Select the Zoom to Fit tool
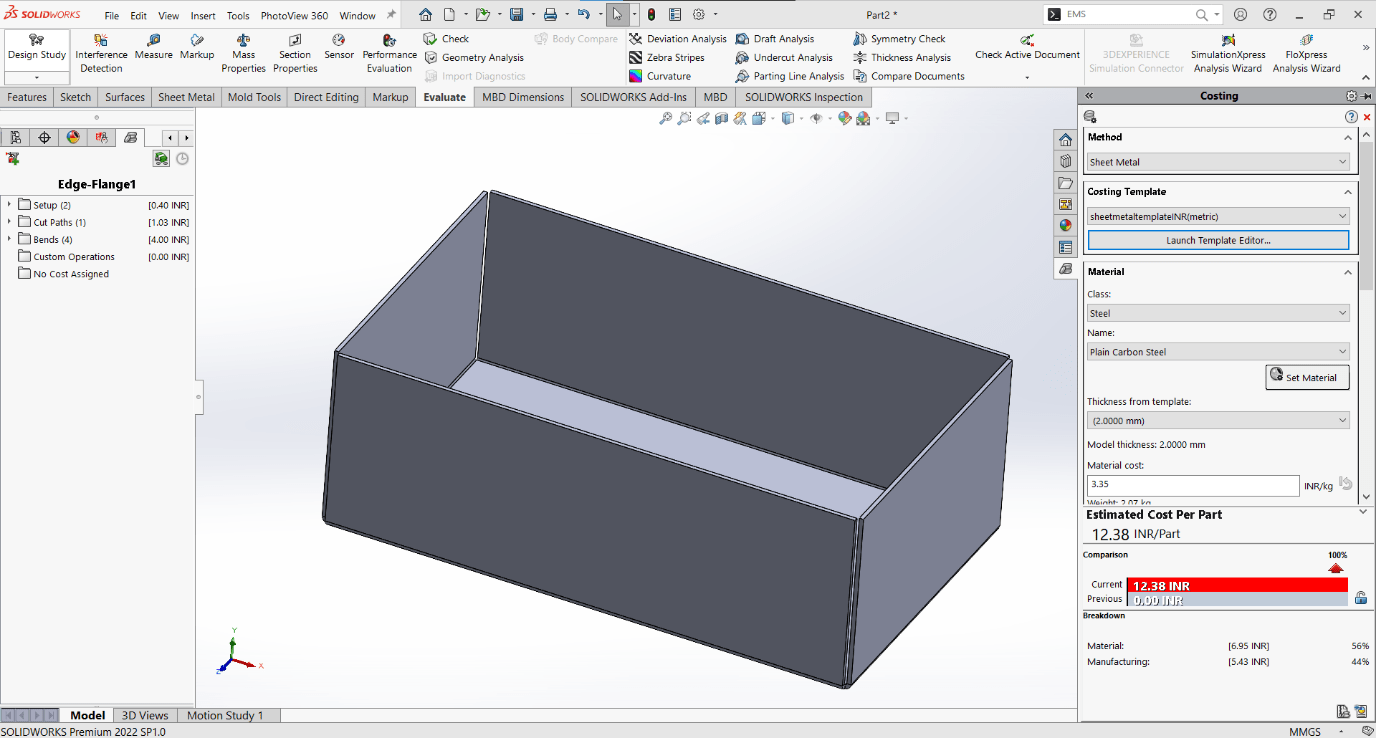Image resolution: width=1376 pixels, height=738 pixels. (665, 118)
